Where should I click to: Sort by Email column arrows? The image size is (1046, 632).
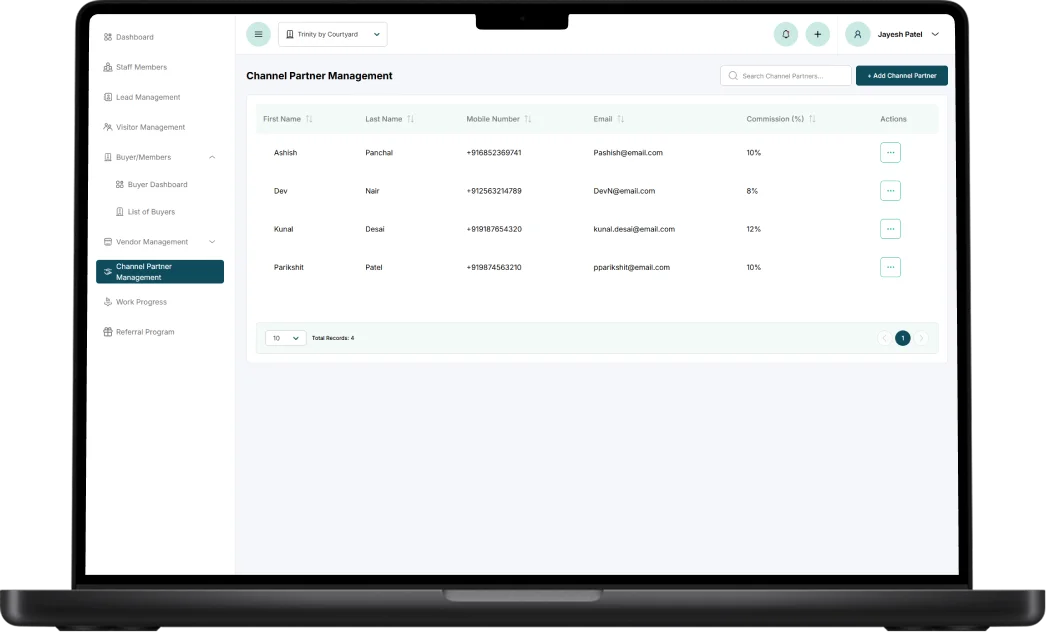click(x=620, y=119)
